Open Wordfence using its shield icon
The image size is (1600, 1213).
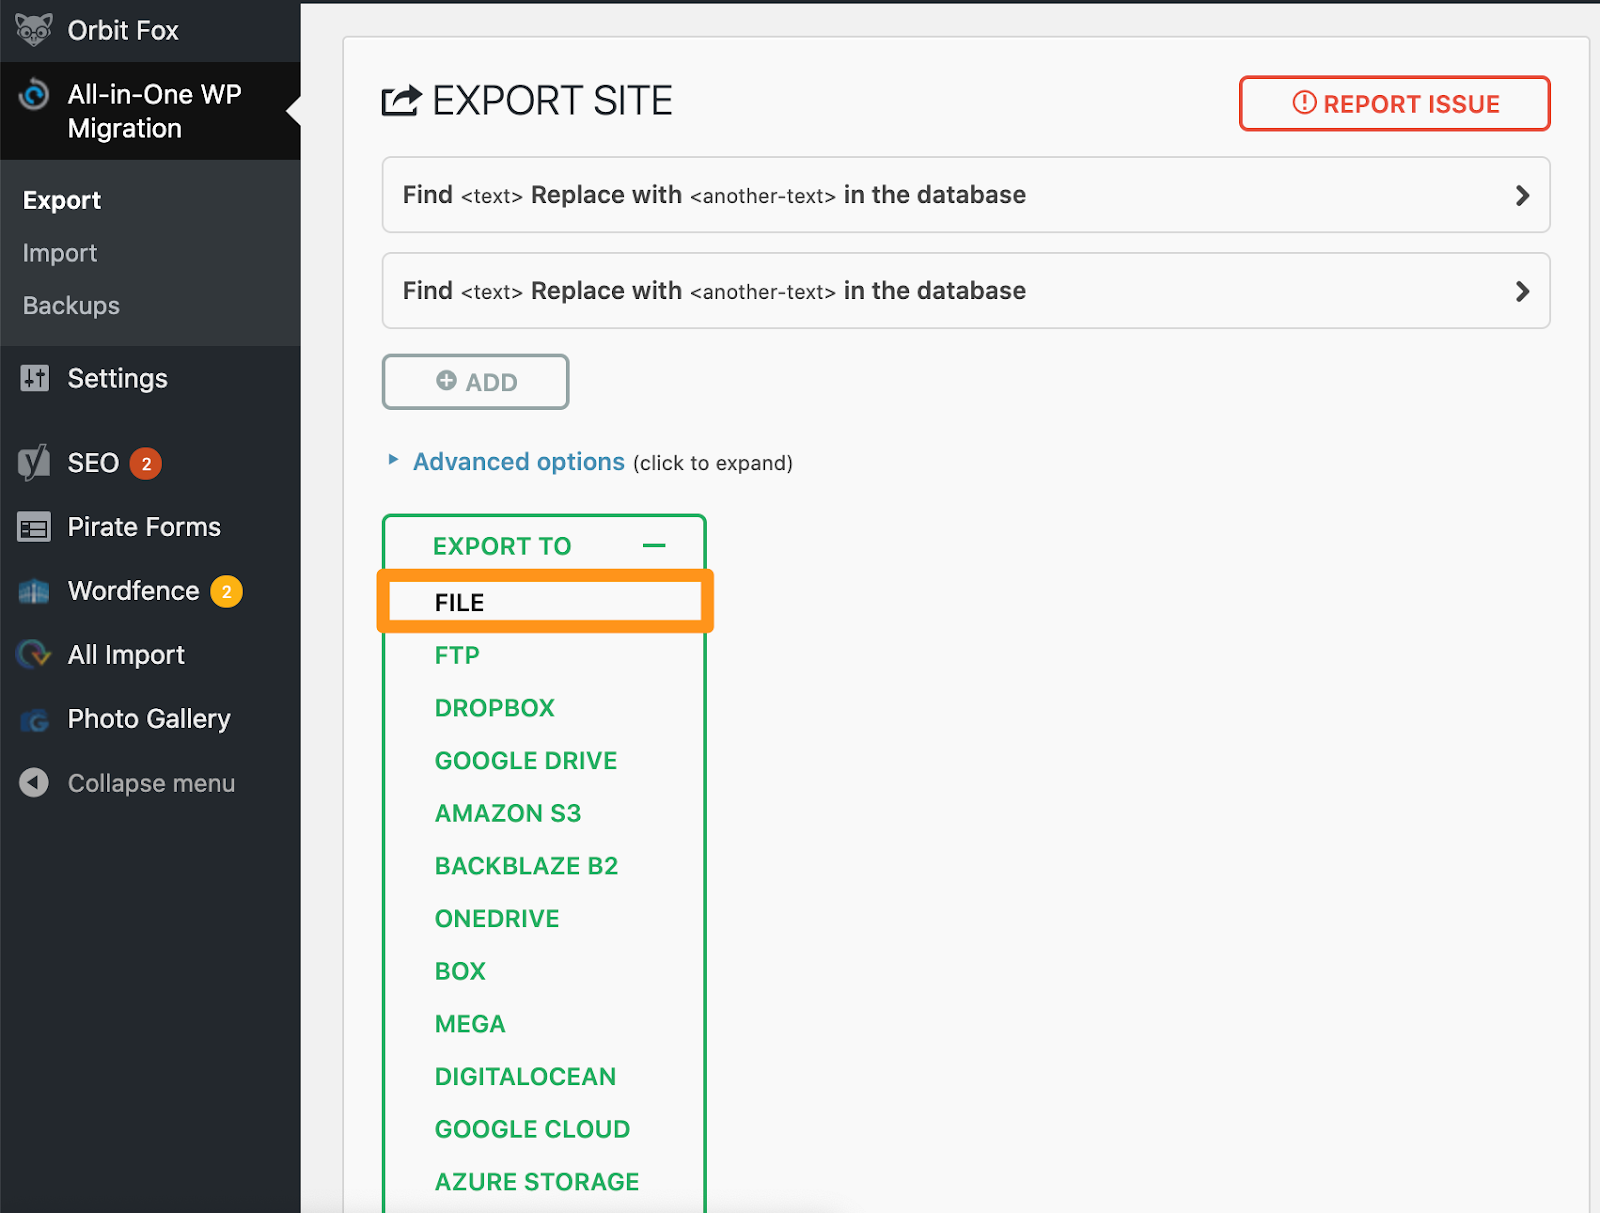[33, 590]
